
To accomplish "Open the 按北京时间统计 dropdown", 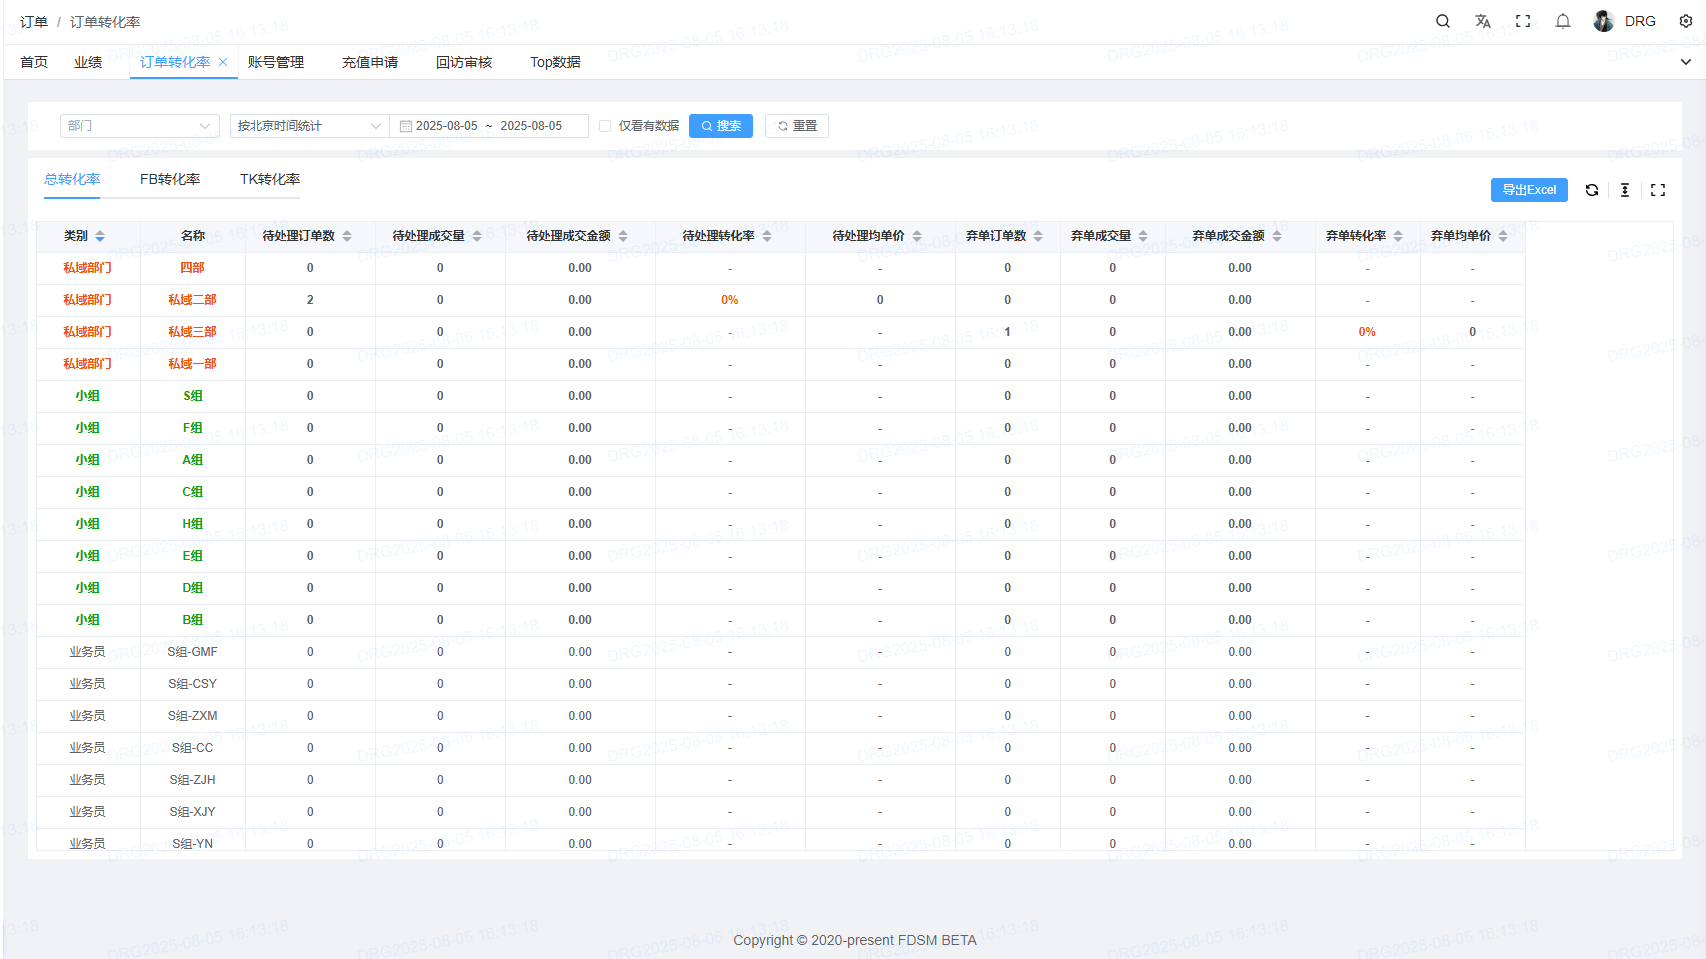I will pos(309,126).
